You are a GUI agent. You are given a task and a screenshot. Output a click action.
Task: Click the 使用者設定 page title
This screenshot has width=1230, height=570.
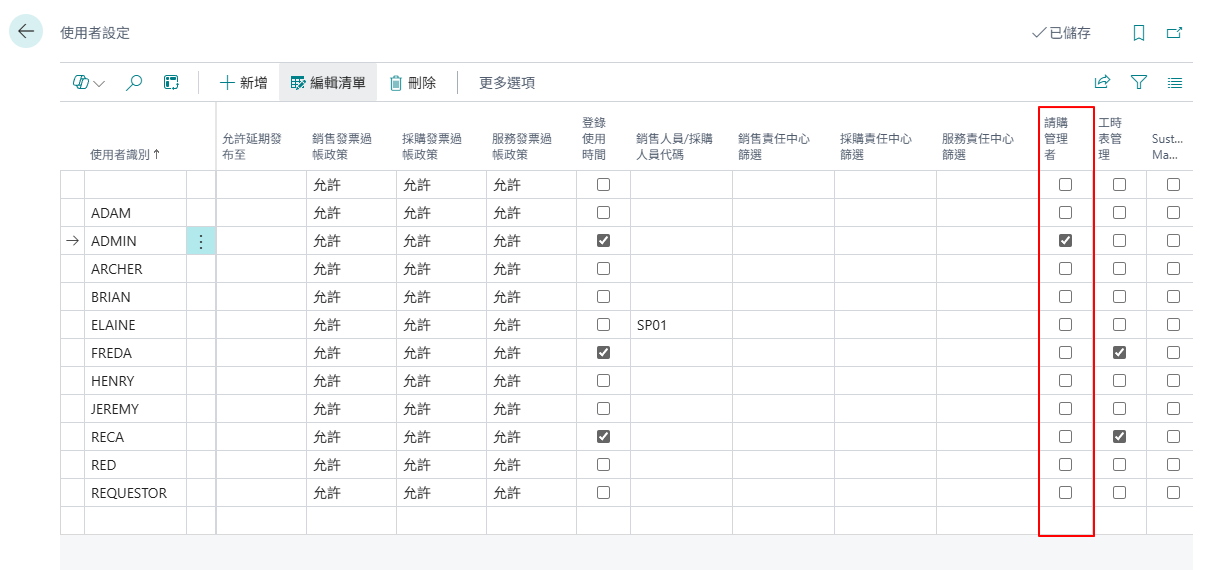95,33
